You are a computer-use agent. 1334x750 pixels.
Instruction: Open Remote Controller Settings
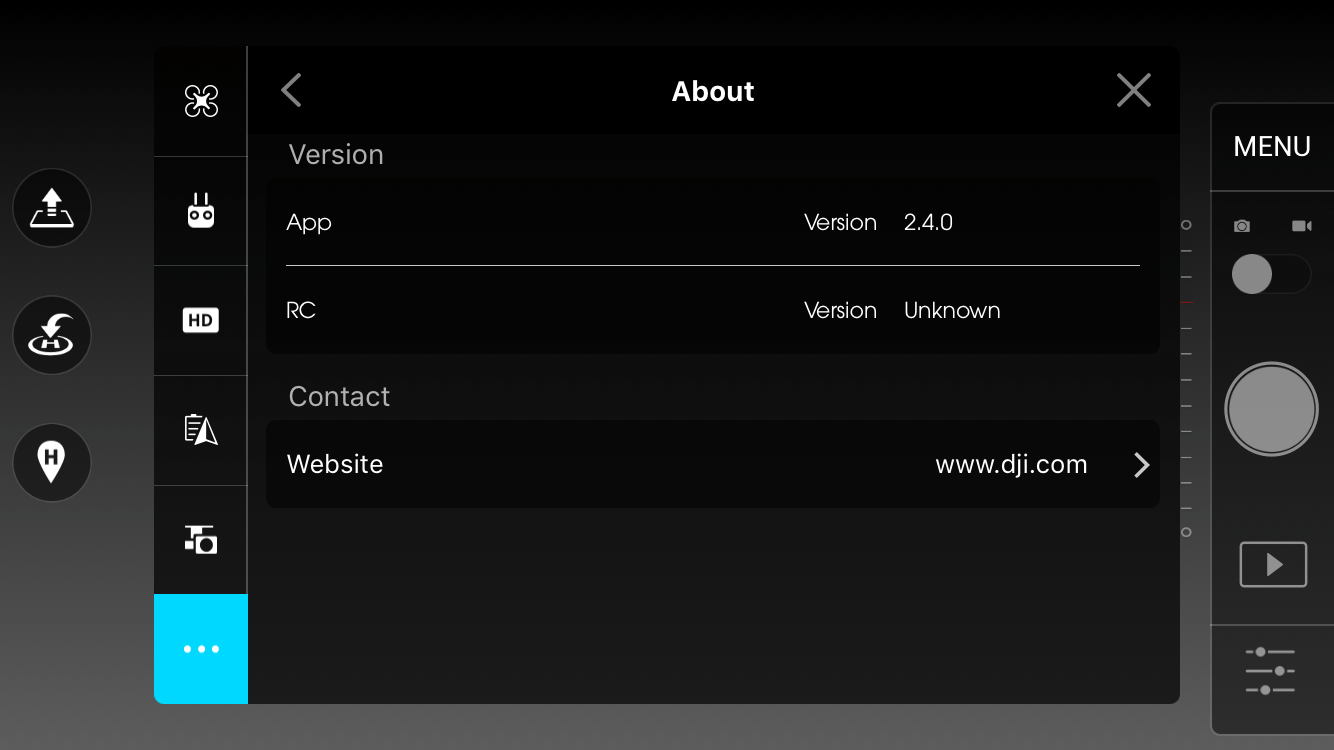[x=200, y=209]
